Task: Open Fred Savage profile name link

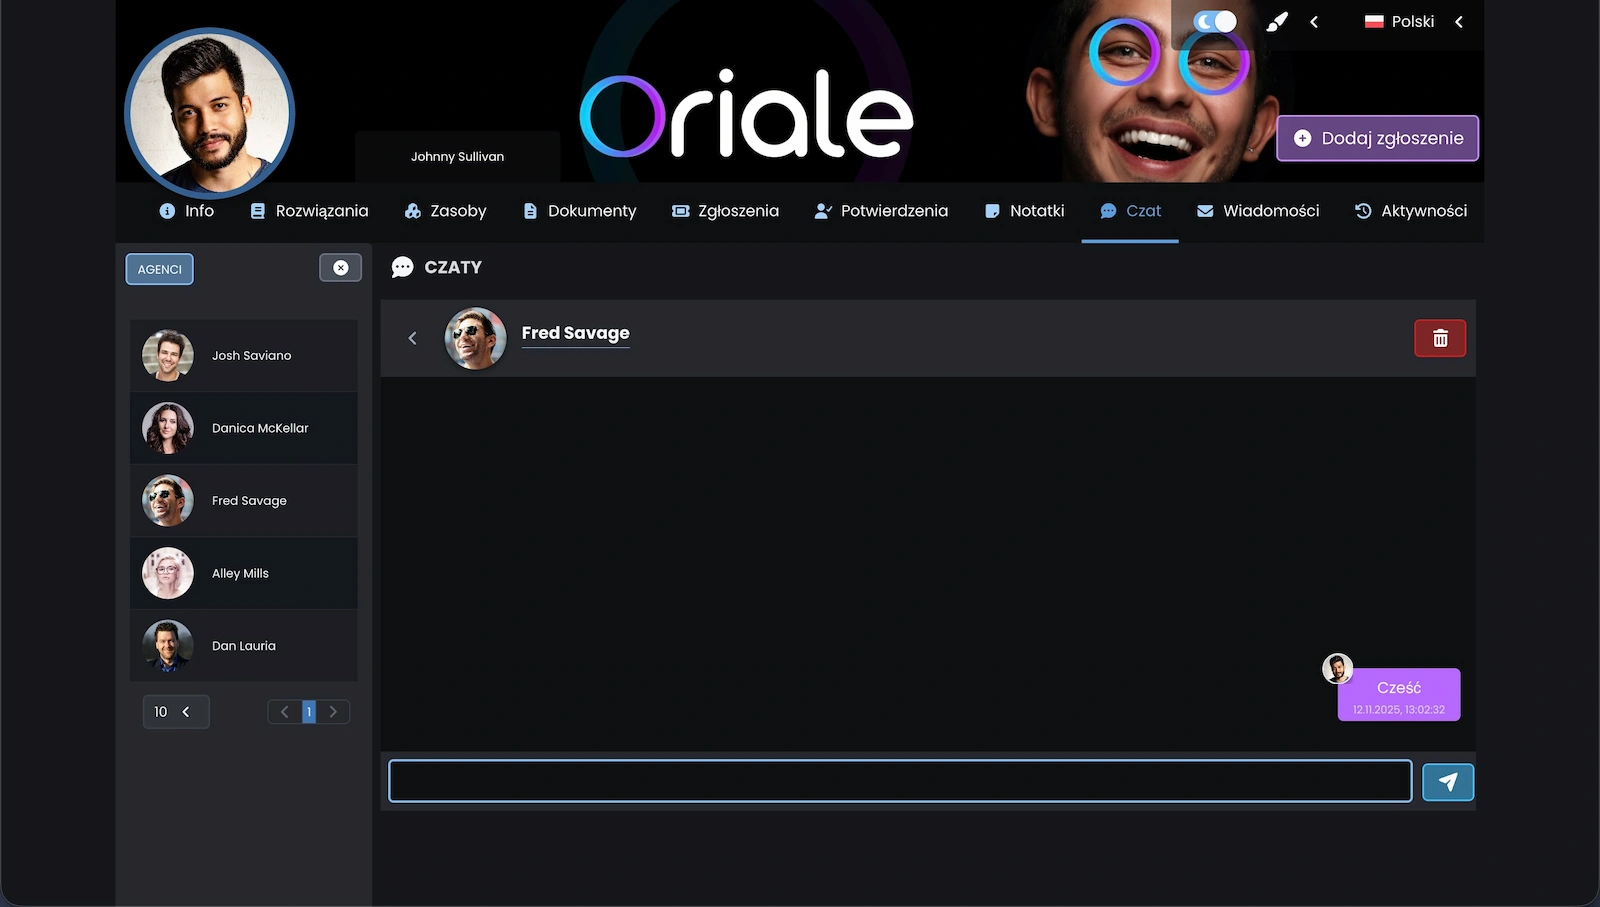Action: (x=575, y=333)
